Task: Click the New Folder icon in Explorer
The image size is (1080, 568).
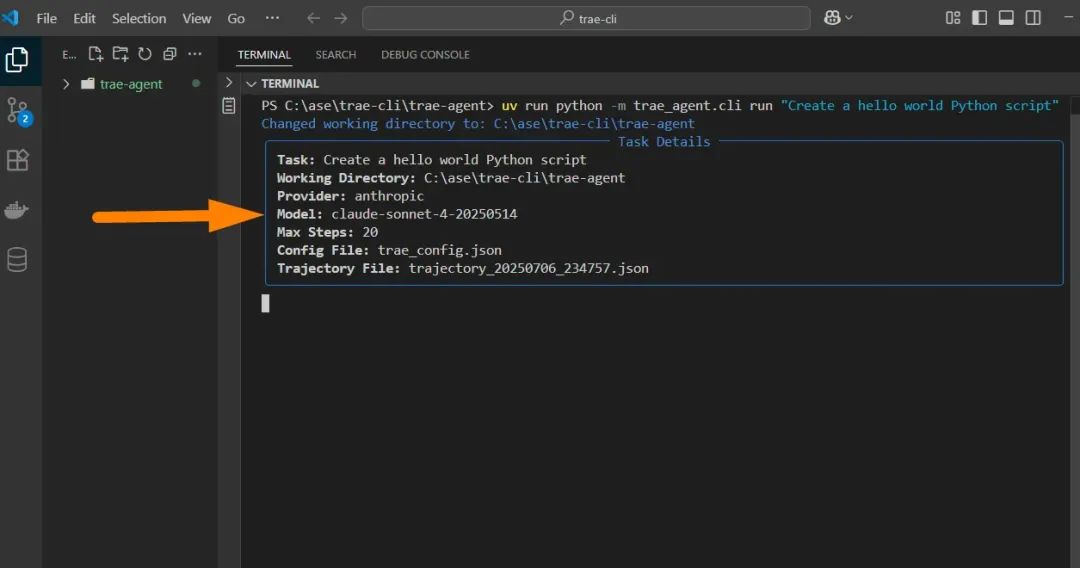Action: (x=121, y=54)
